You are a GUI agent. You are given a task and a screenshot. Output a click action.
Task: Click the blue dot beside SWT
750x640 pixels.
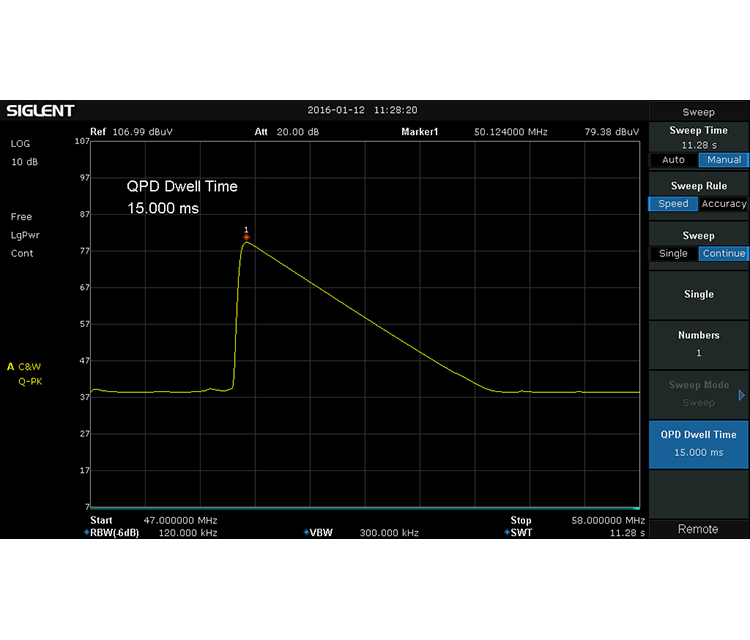507,533
